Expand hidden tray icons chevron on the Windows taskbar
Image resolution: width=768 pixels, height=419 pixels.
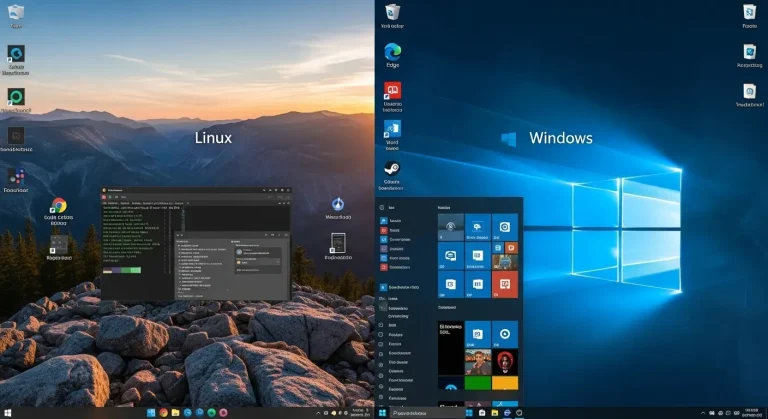point(703,413)
